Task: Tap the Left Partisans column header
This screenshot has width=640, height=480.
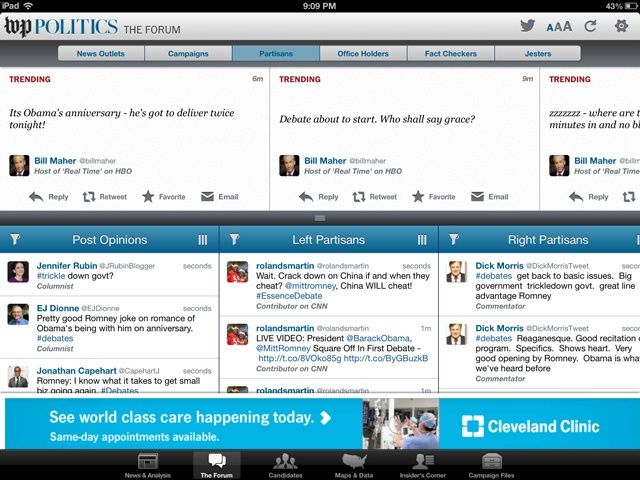Action: (x=329, y=240)
